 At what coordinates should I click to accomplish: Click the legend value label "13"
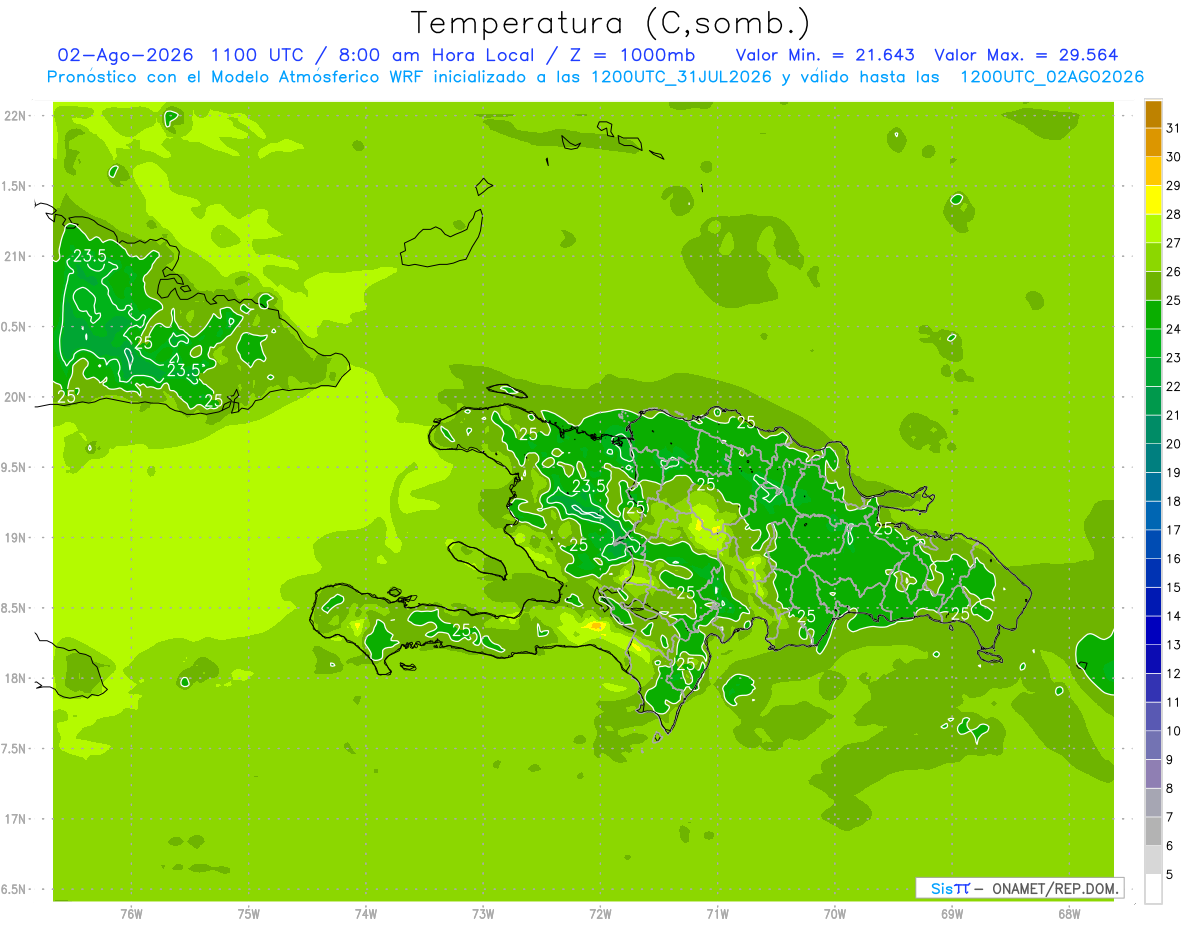click(1174, 644)
